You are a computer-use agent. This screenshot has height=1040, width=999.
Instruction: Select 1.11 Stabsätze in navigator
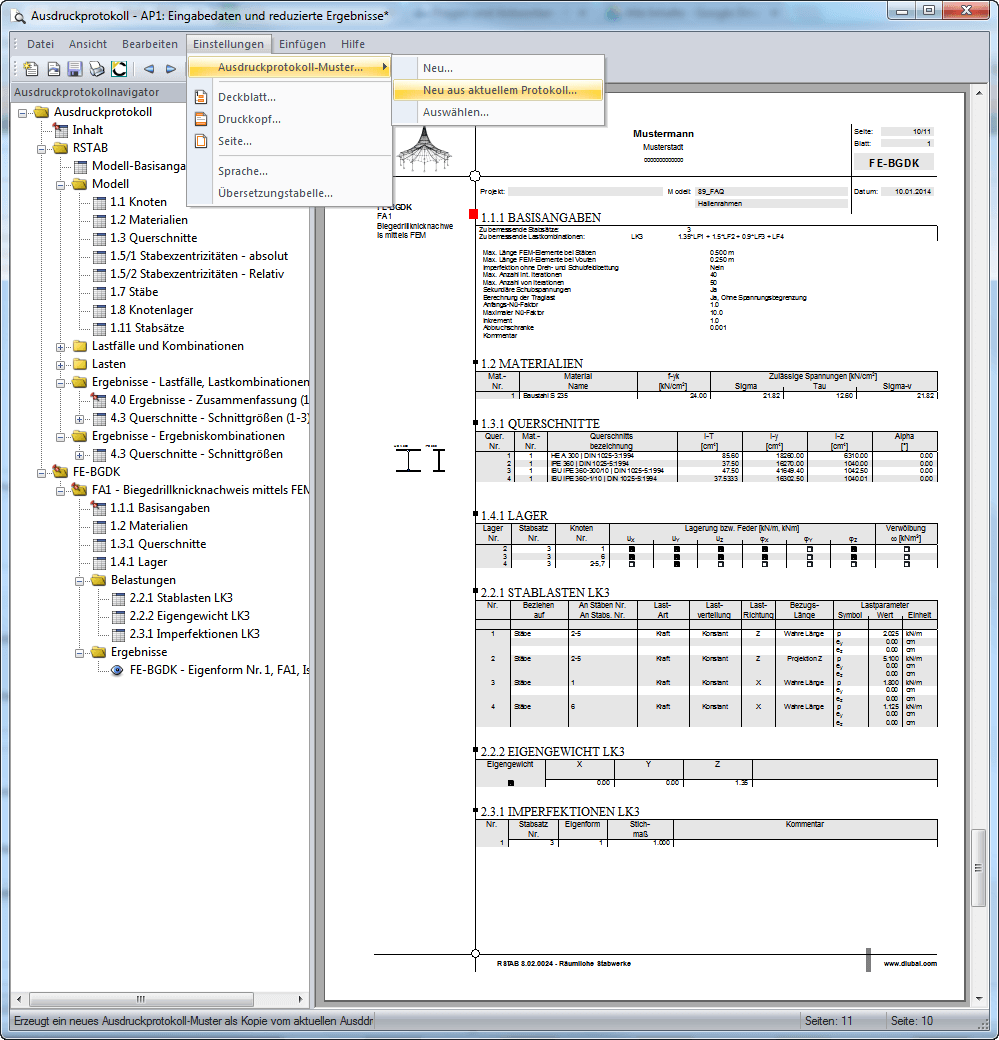[147, 328]
